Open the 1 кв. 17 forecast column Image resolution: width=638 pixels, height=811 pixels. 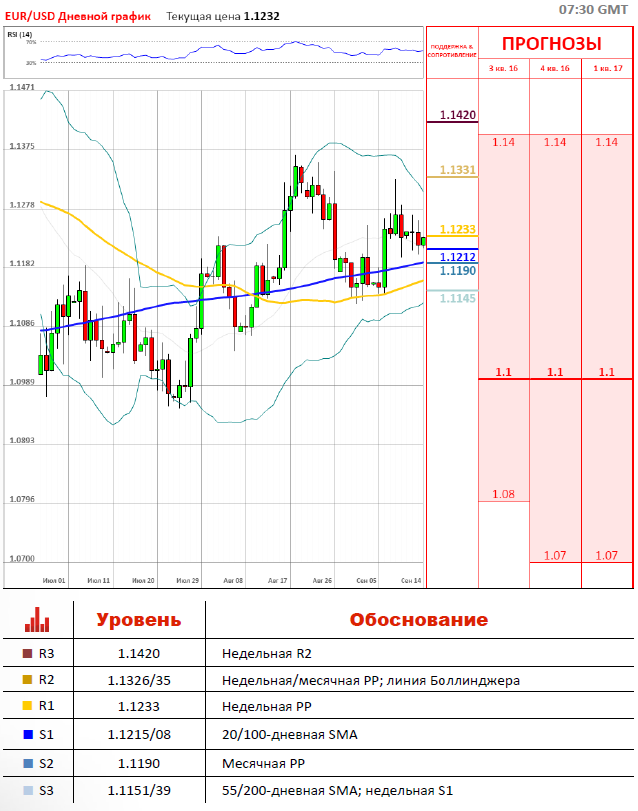tap(608, 68)
